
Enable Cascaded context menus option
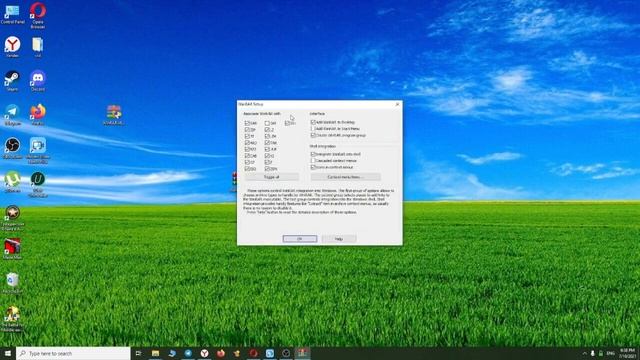click(x=313, y=160)
